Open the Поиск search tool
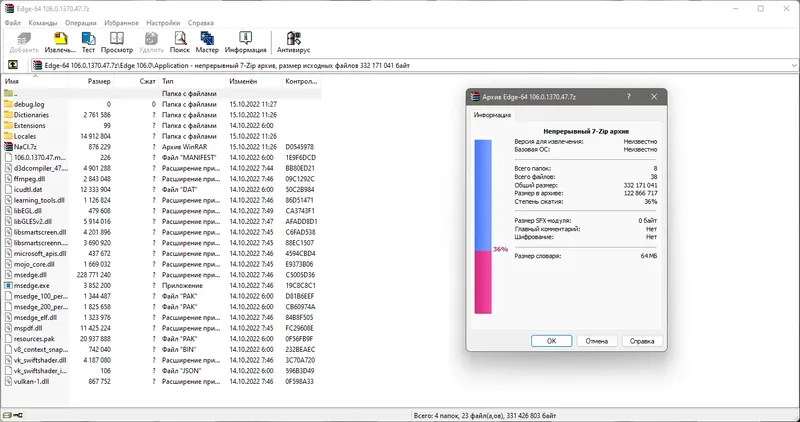Image resolution: width=800 pixels, height=422 pixels. 180,42
